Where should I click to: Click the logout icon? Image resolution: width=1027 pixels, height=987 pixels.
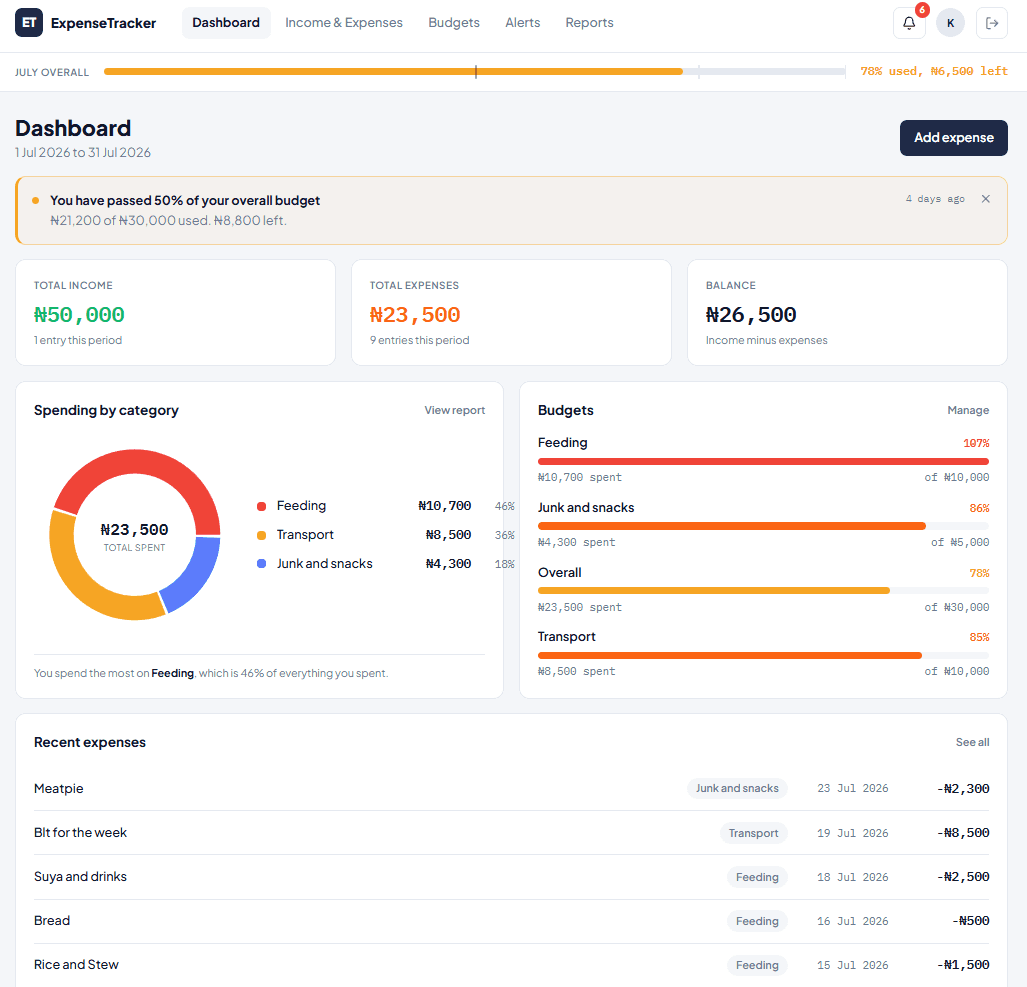pyautogui.click(x=992, y=23)
